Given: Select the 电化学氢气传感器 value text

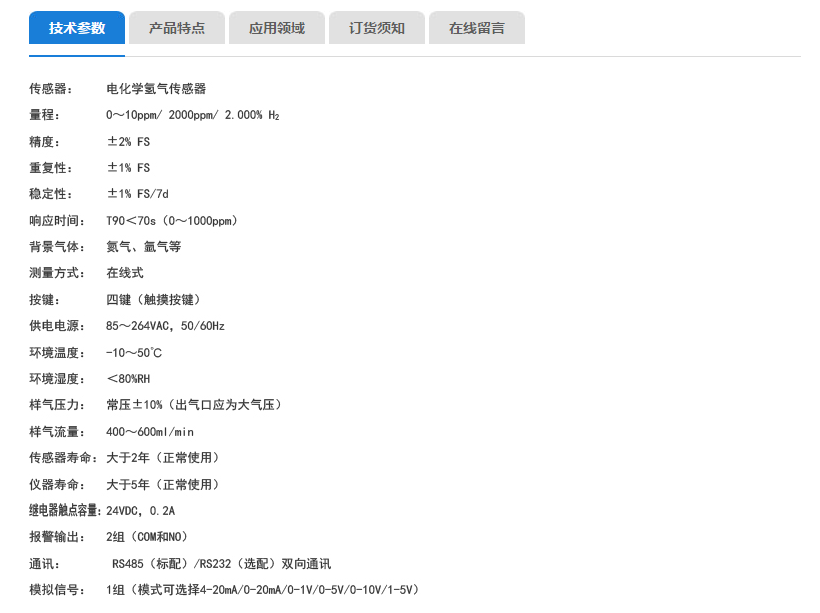Looking at the screenshot, I should [x=157, y=88].
